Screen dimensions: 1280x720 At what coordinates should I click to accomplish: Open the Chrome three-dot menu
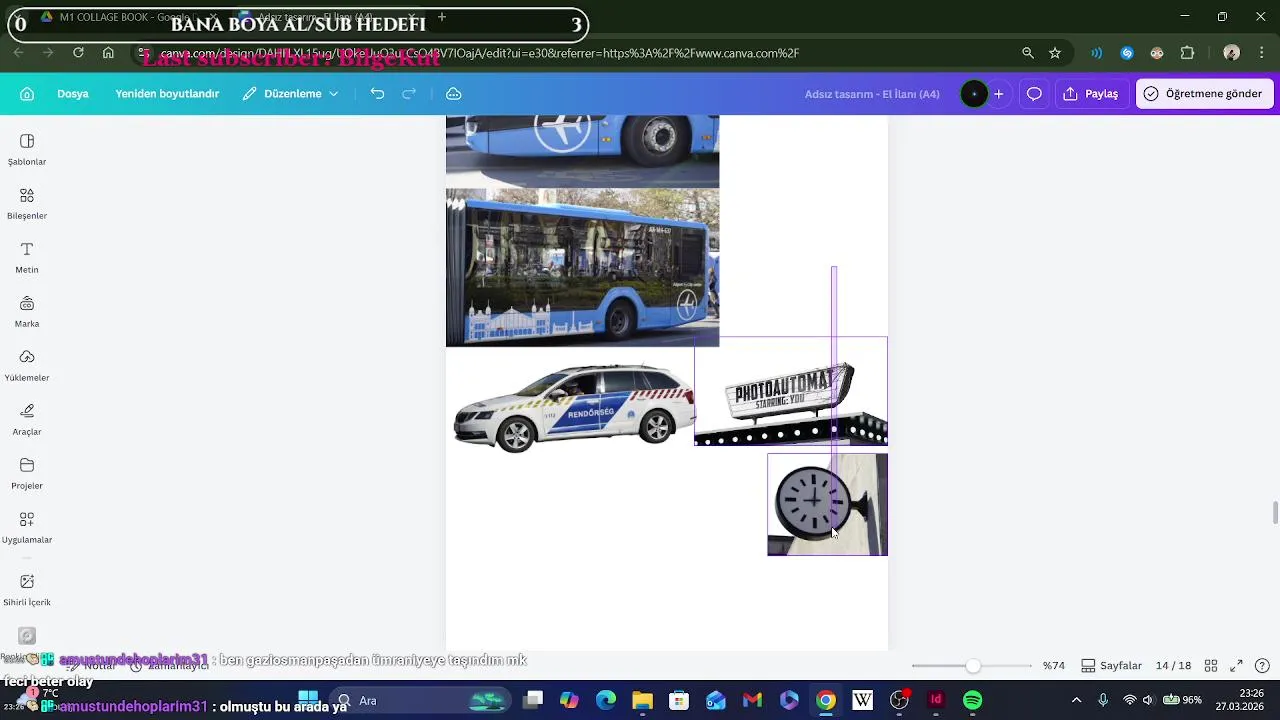[x=1261, y=53]
